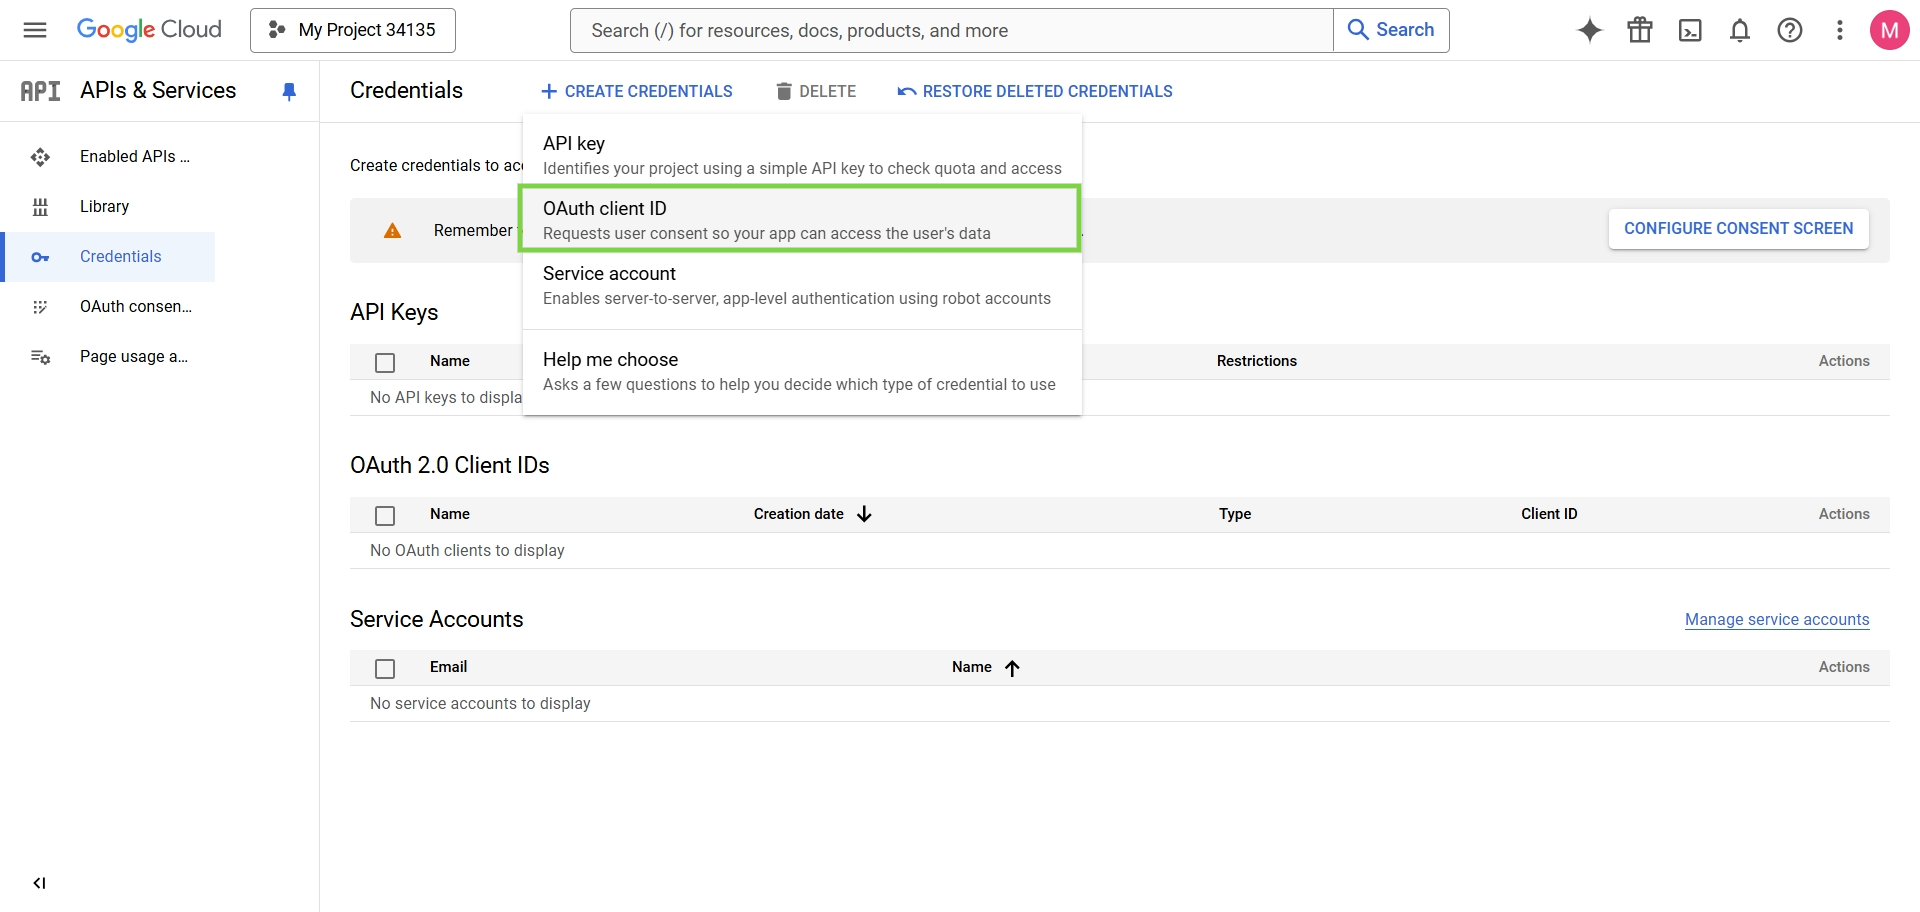This screenshot has height=912, width=1920.
Task: Click the orange warning triangle icon
Action: pos(393,231)
